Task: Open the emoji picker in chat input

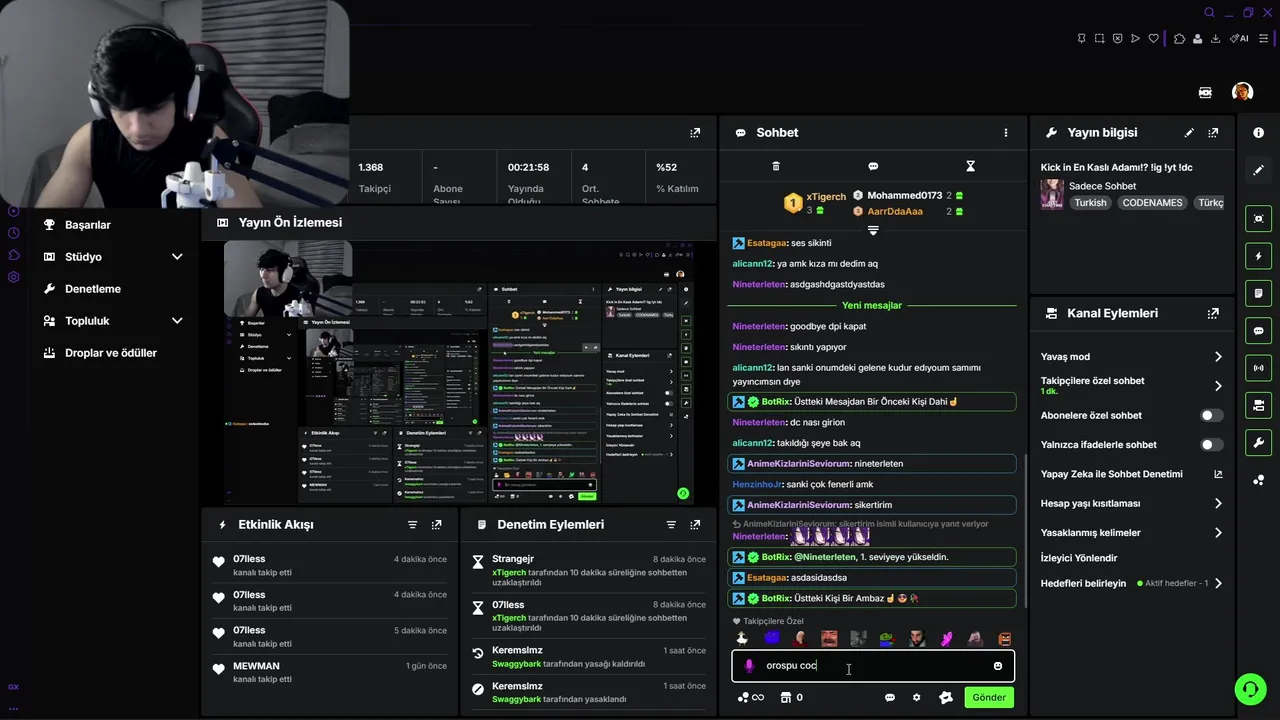Action: pyautogui.click(x=997, y=666)
